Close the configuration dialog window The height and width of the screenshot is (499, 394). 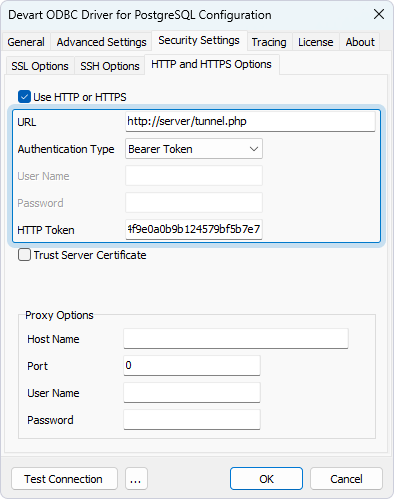click(379, 14)
